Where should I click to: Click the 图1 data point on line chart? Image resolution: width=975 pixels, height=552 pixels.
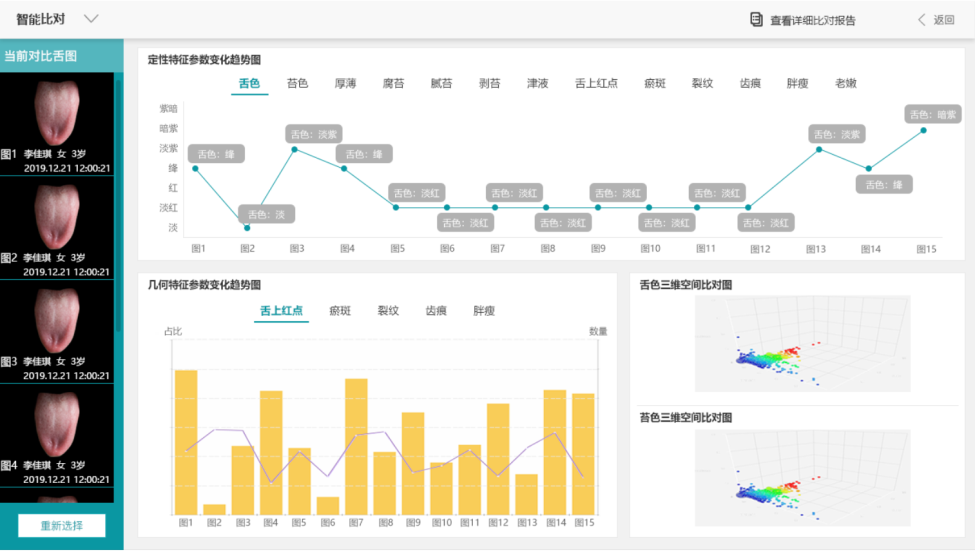pyautogui.click(x=195, y=168)
